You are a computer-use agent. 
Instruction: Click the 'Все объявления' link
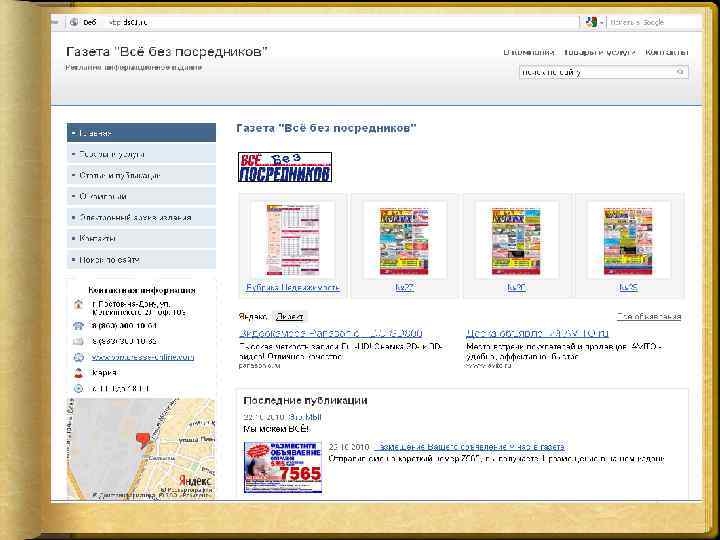[649, 316]
